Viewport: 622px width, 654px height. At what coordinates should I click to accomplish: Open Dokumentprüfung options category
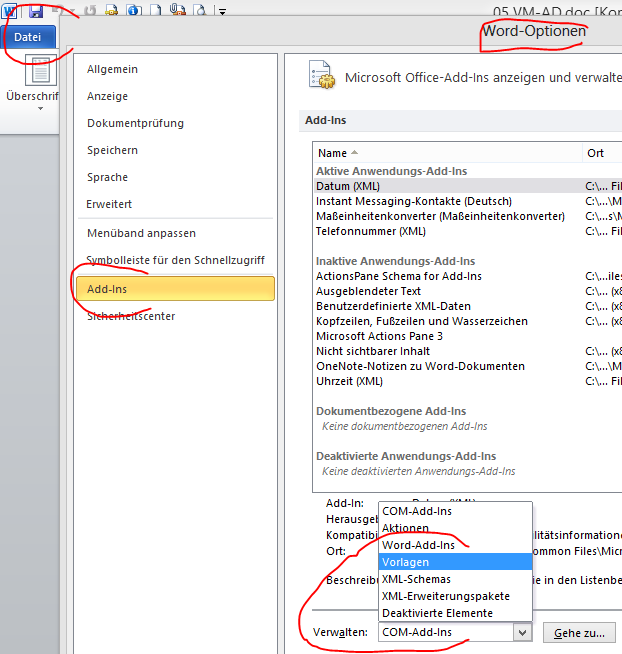135,123
